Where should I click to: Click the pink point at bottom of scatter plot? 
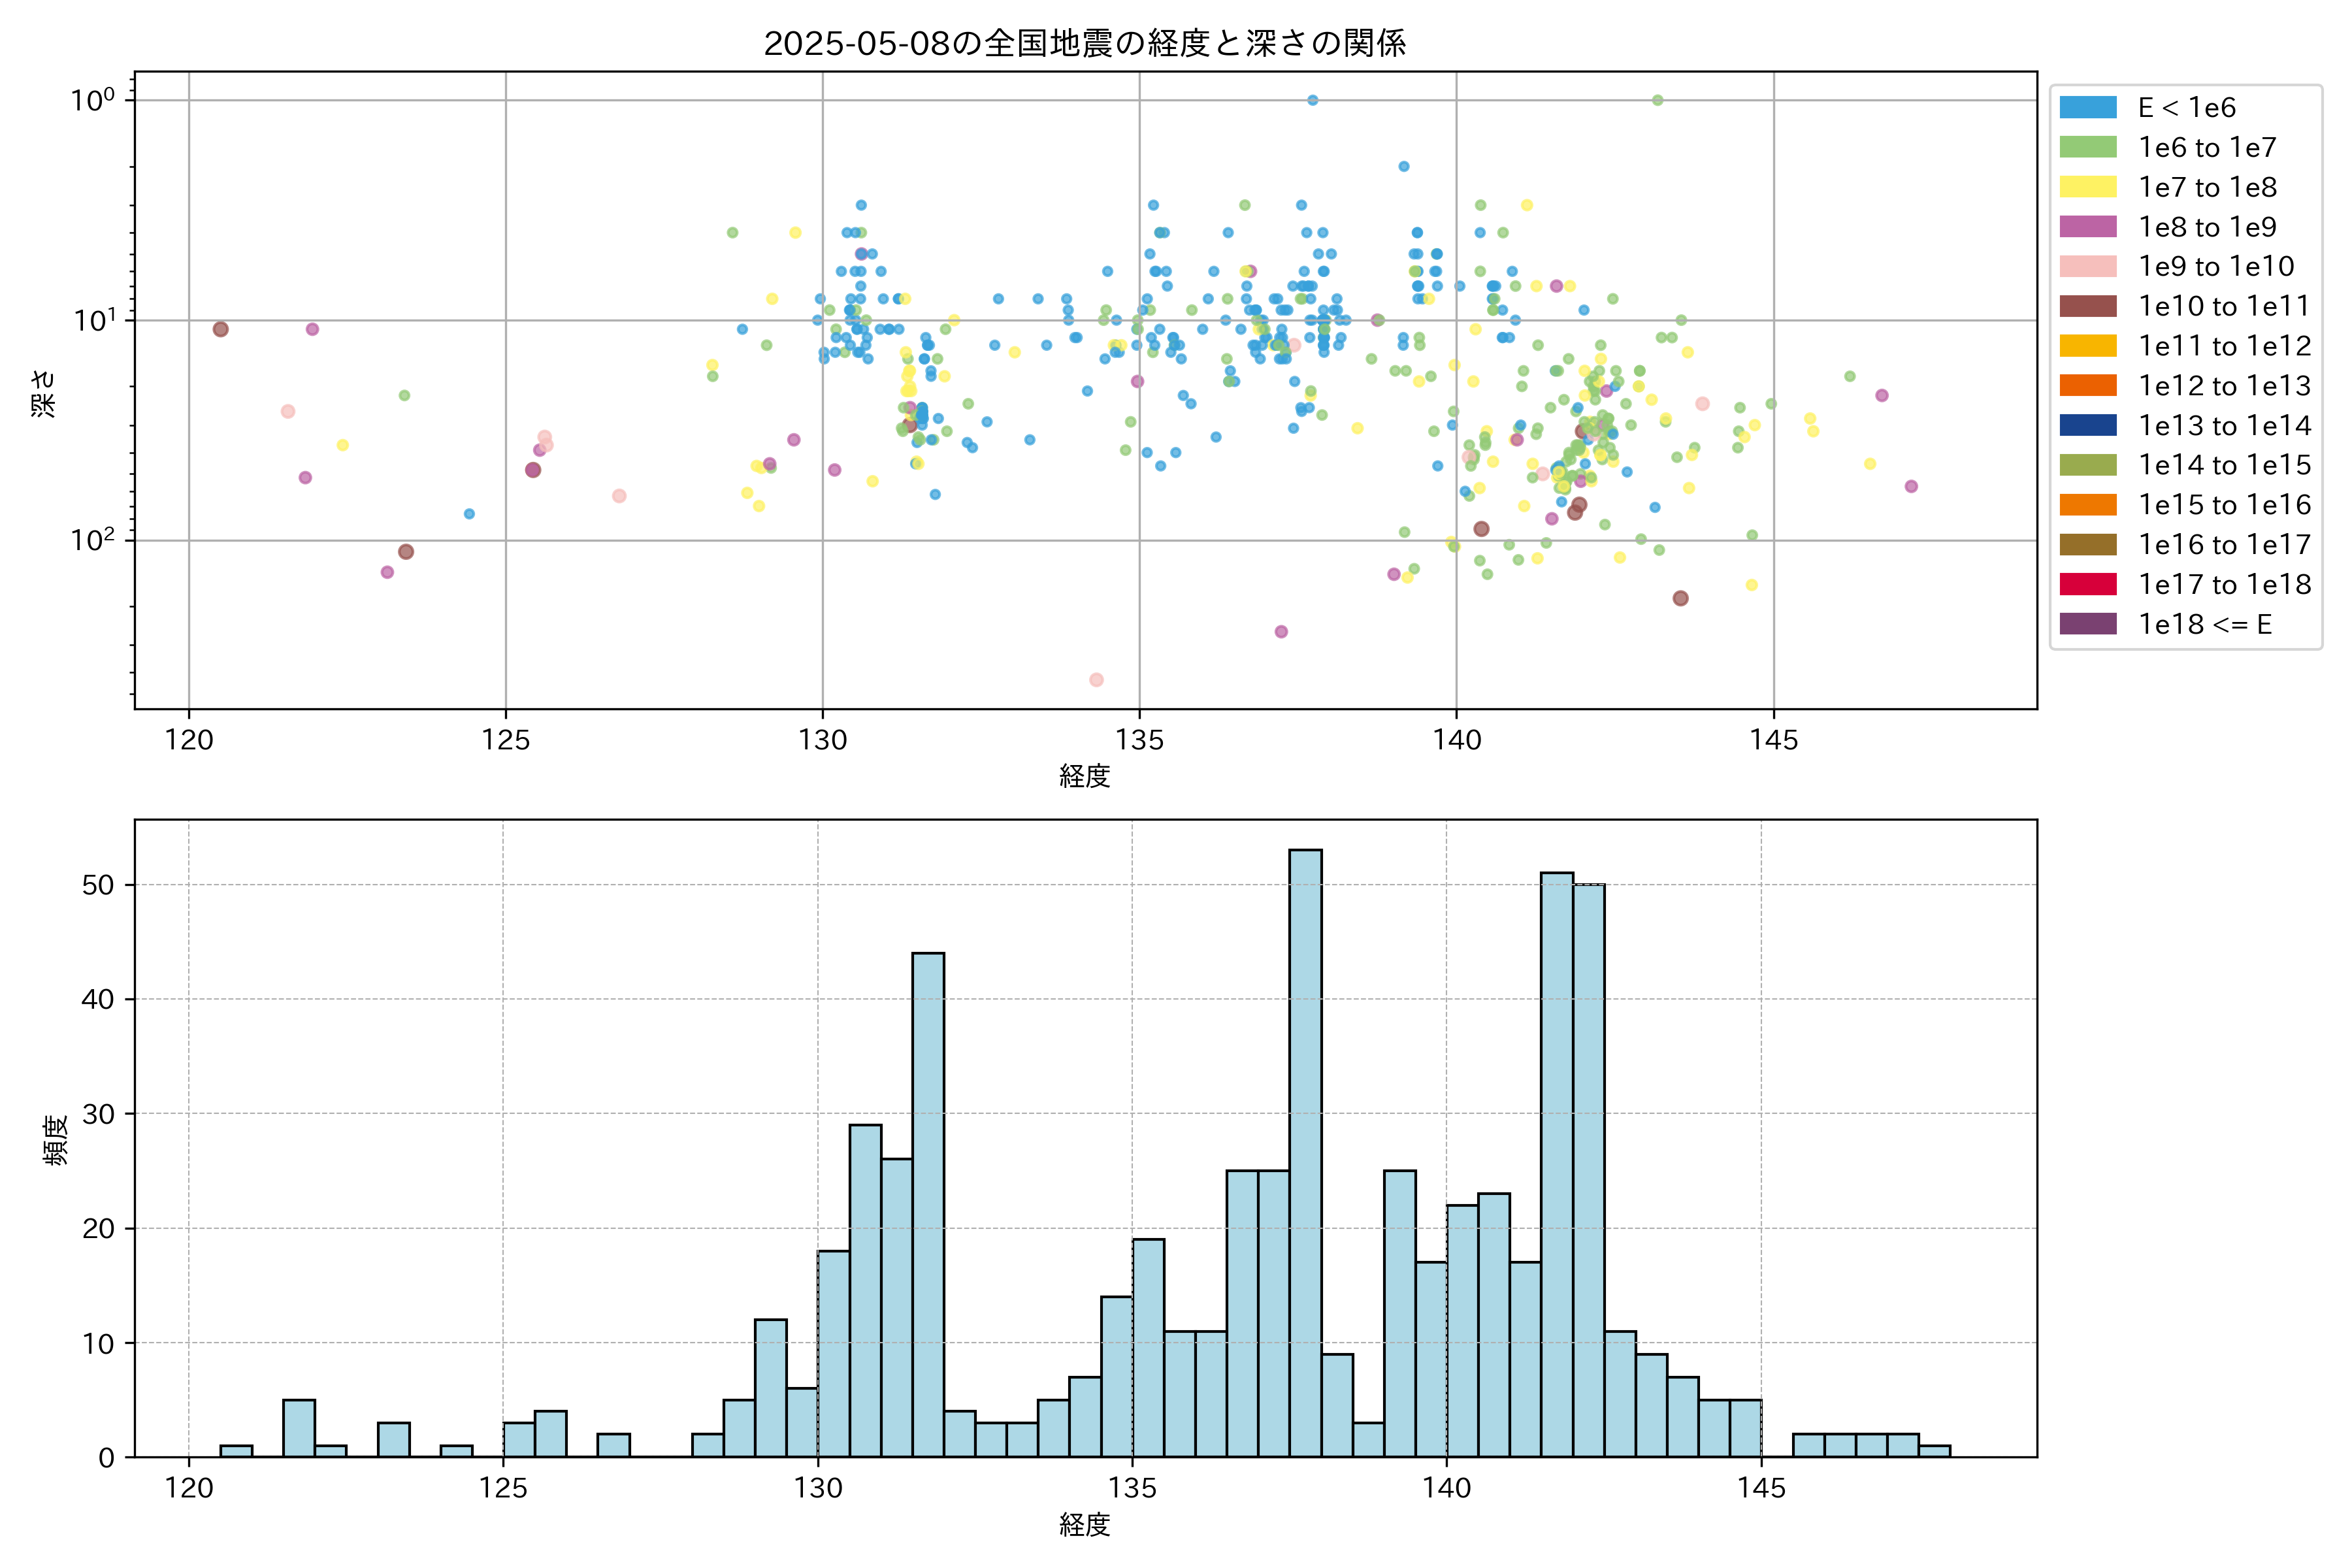1096,680
